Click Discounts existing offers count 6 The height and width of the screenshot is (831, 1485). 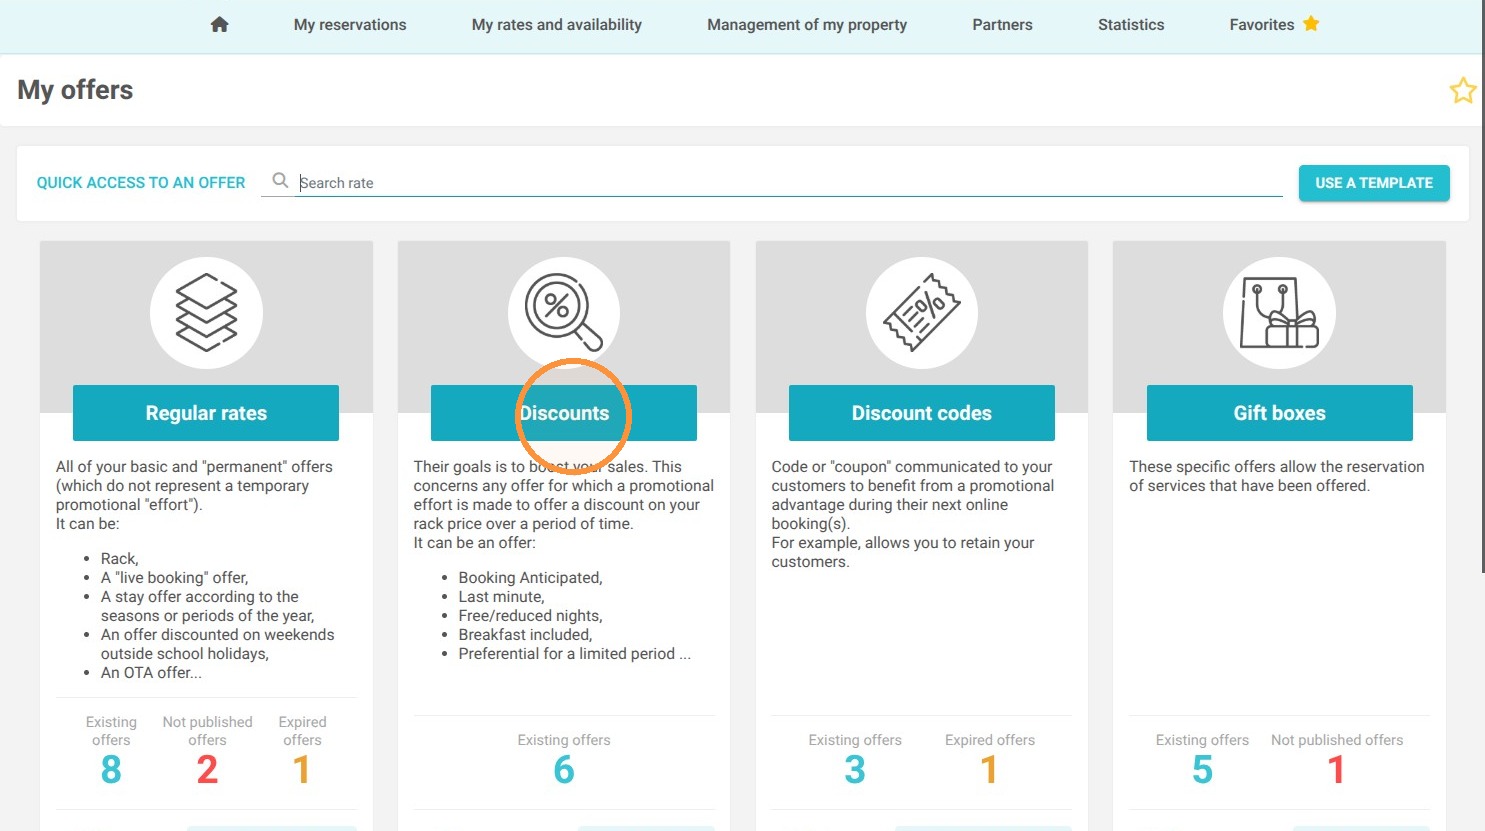point(564,769)
